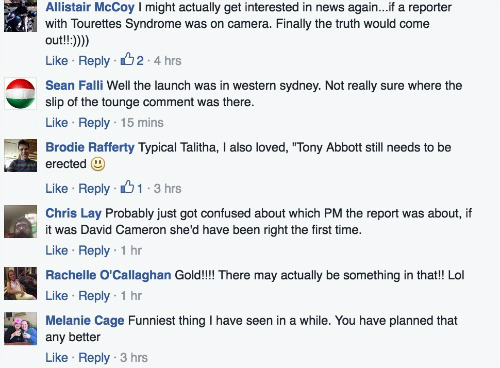Open Sean Falli's flag ball avatar
The image size is (500, 368).
[20, 94]
